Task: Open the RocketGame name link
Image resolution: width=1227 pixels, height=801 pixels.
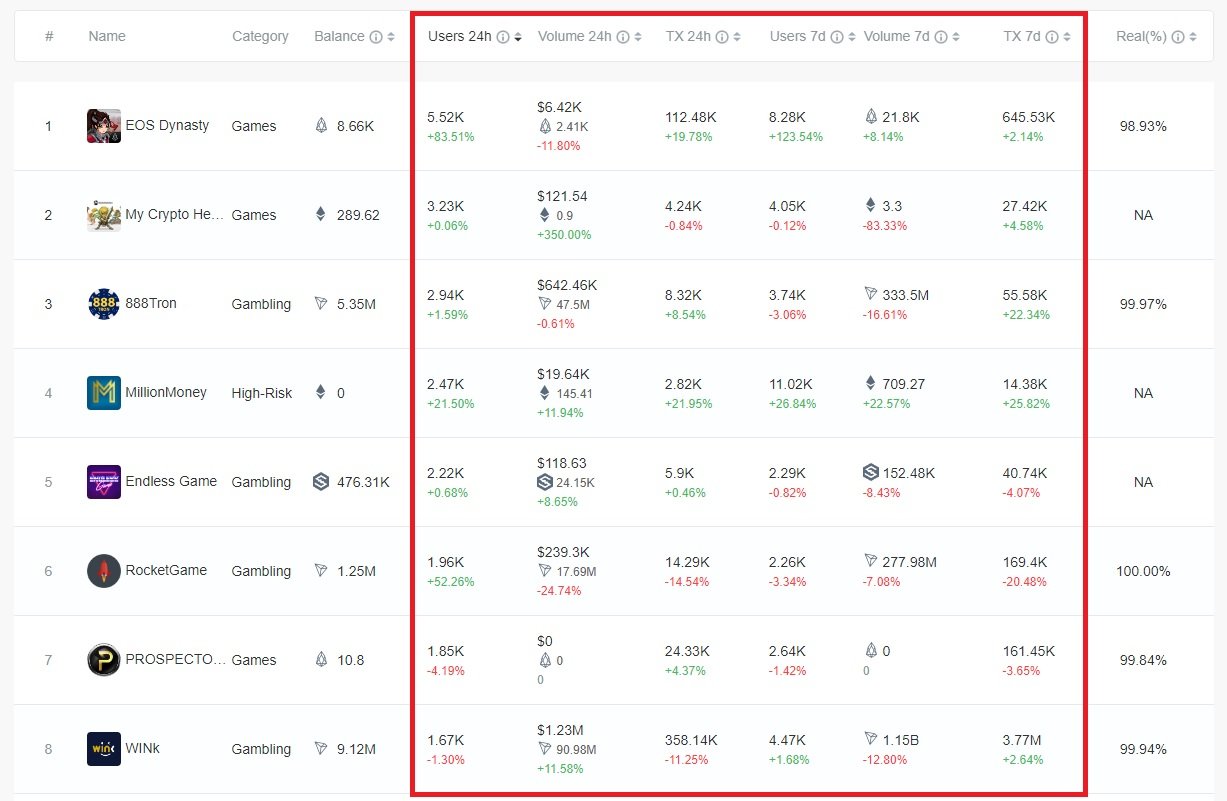Action: 166,571
